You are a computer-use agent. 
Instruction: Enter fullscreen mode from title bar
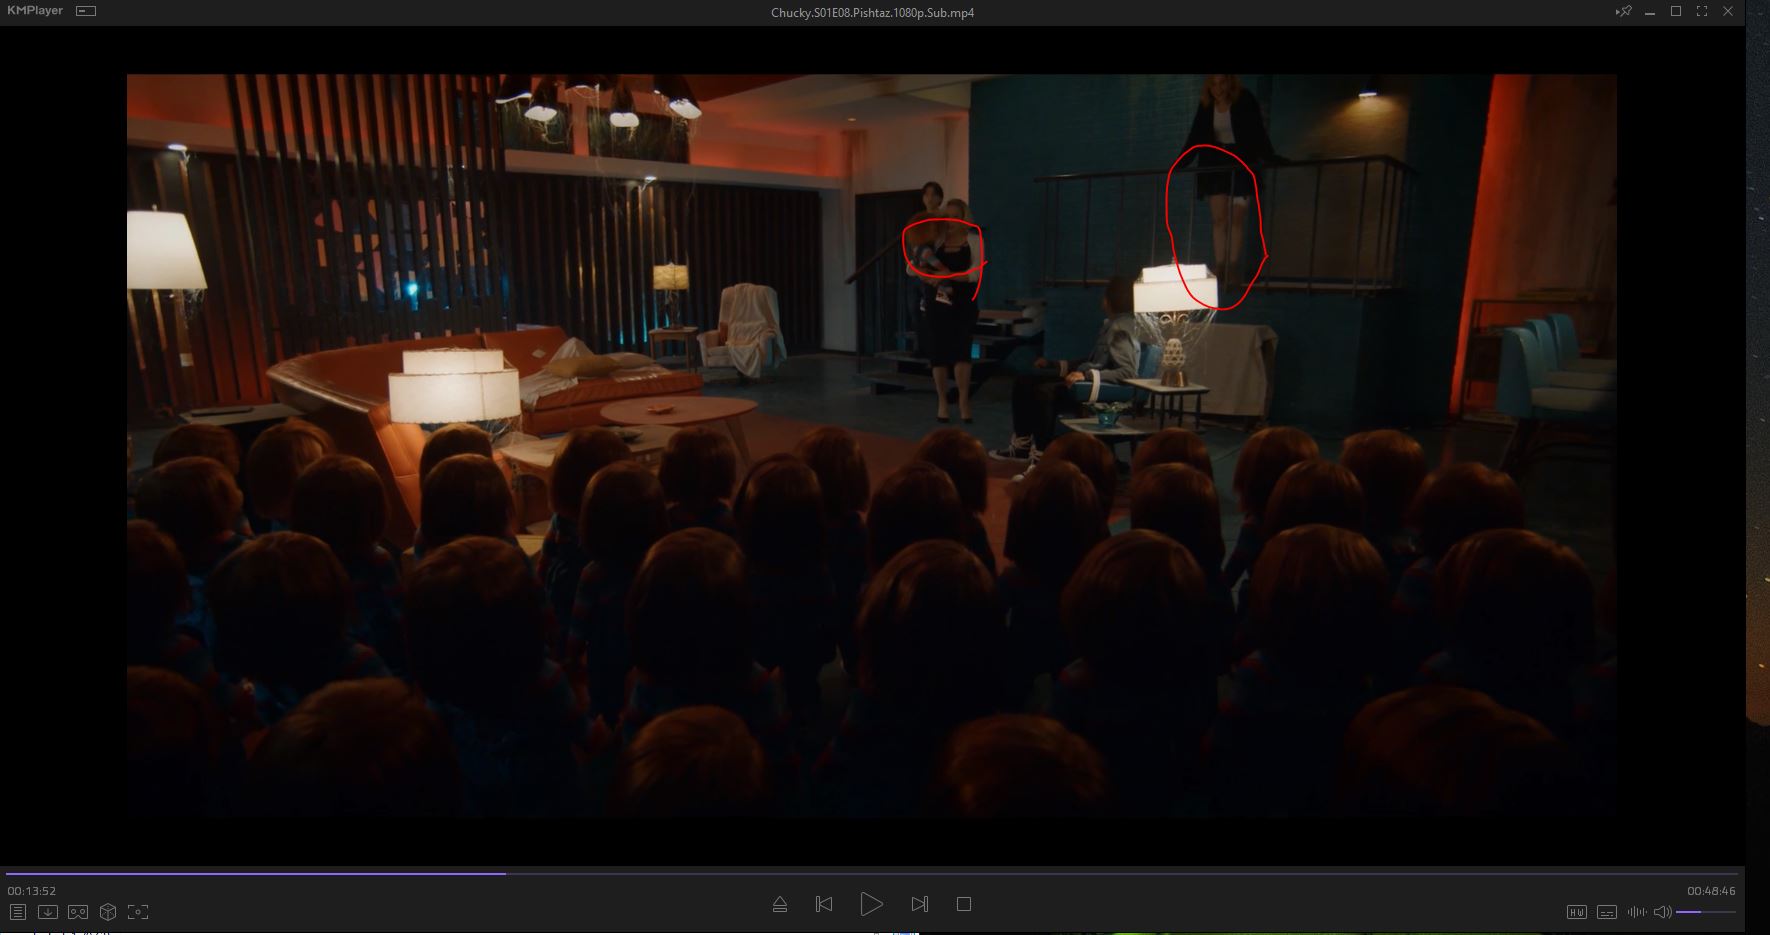point(1702,12)
